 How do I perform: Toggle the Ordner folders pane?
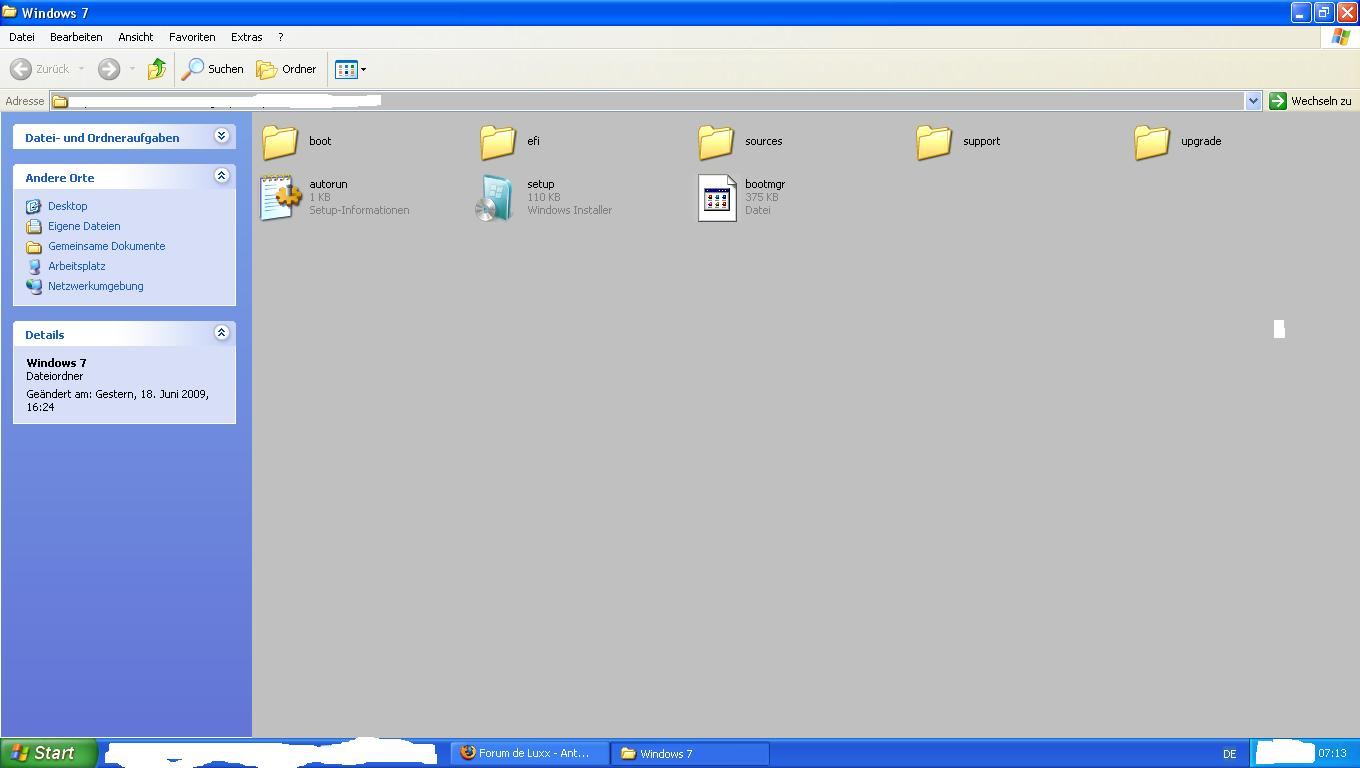(x=286, y=69)
